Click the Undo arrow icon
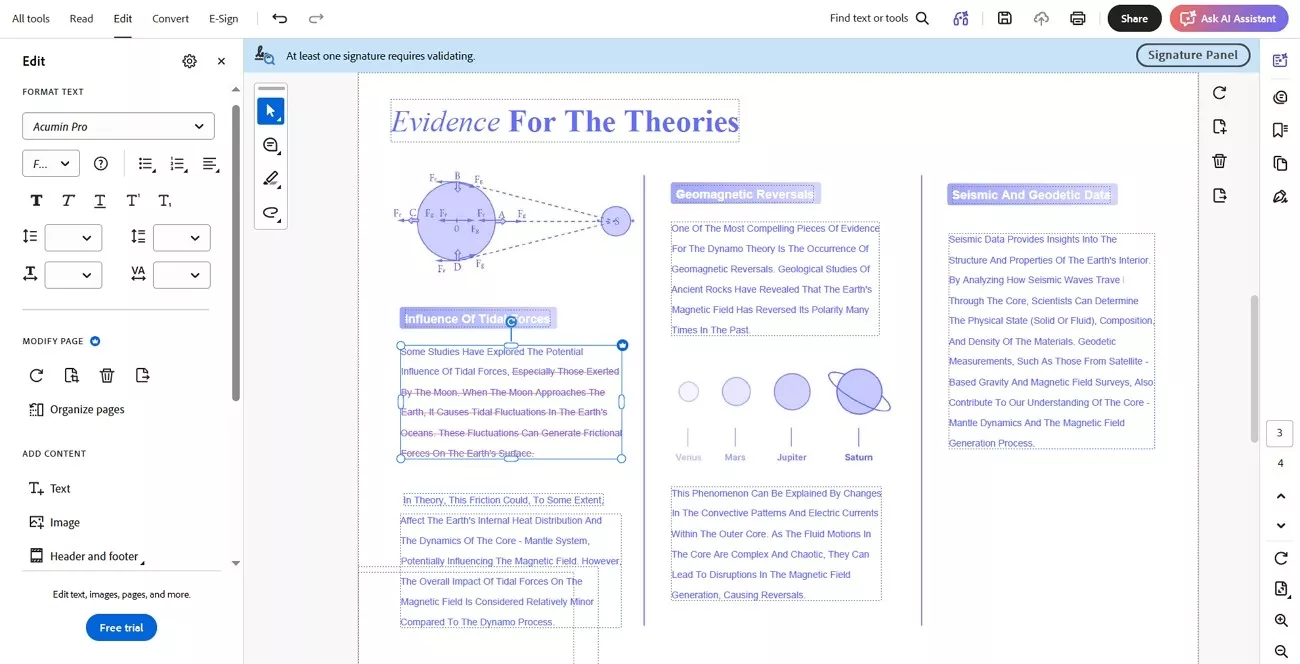Image resolution: width=1300 pixels, height=664 pixels. pyautogui.click(x=280, y=18)
